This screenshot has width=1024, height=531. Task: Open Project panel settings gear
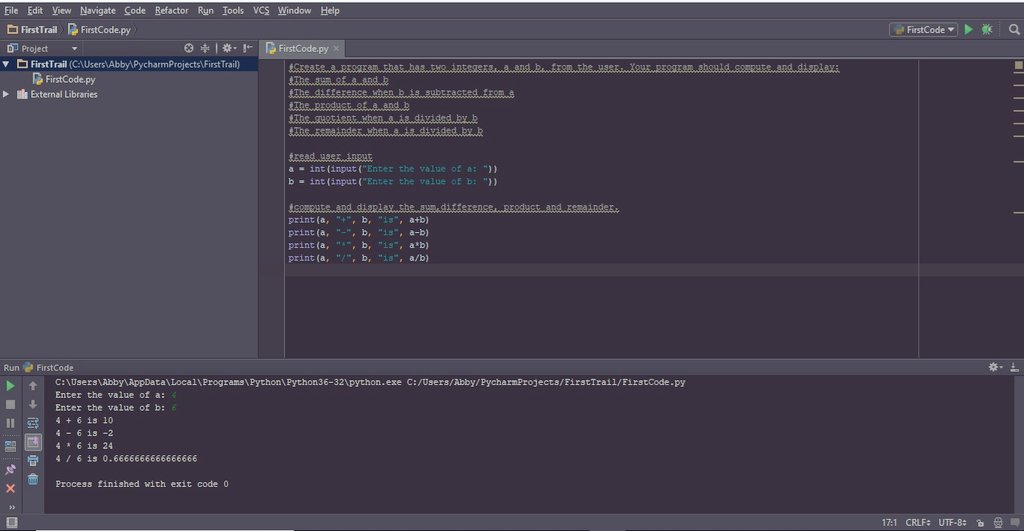tap(228, 48)
